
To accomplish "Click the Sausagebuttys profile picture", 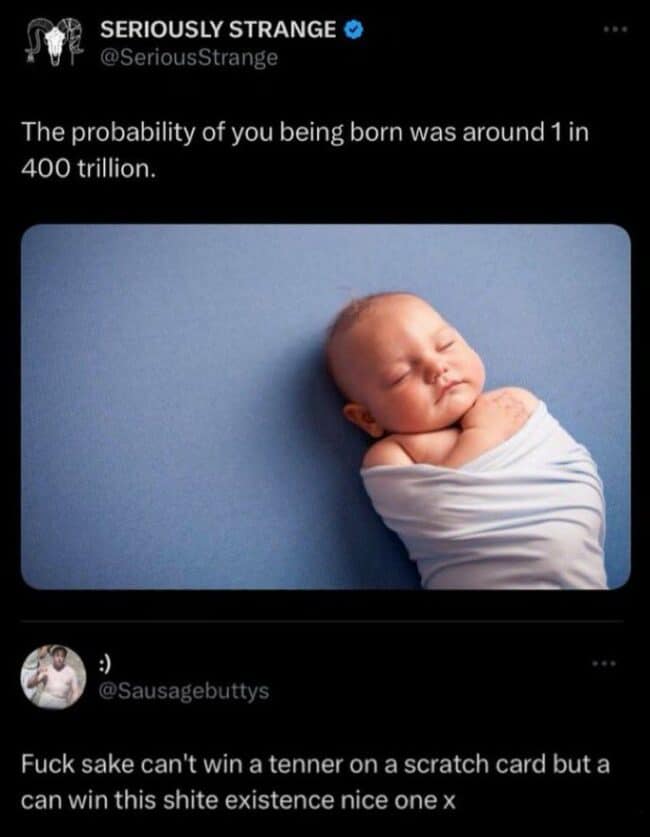I will pyautogui.click(x=53, y=677).
